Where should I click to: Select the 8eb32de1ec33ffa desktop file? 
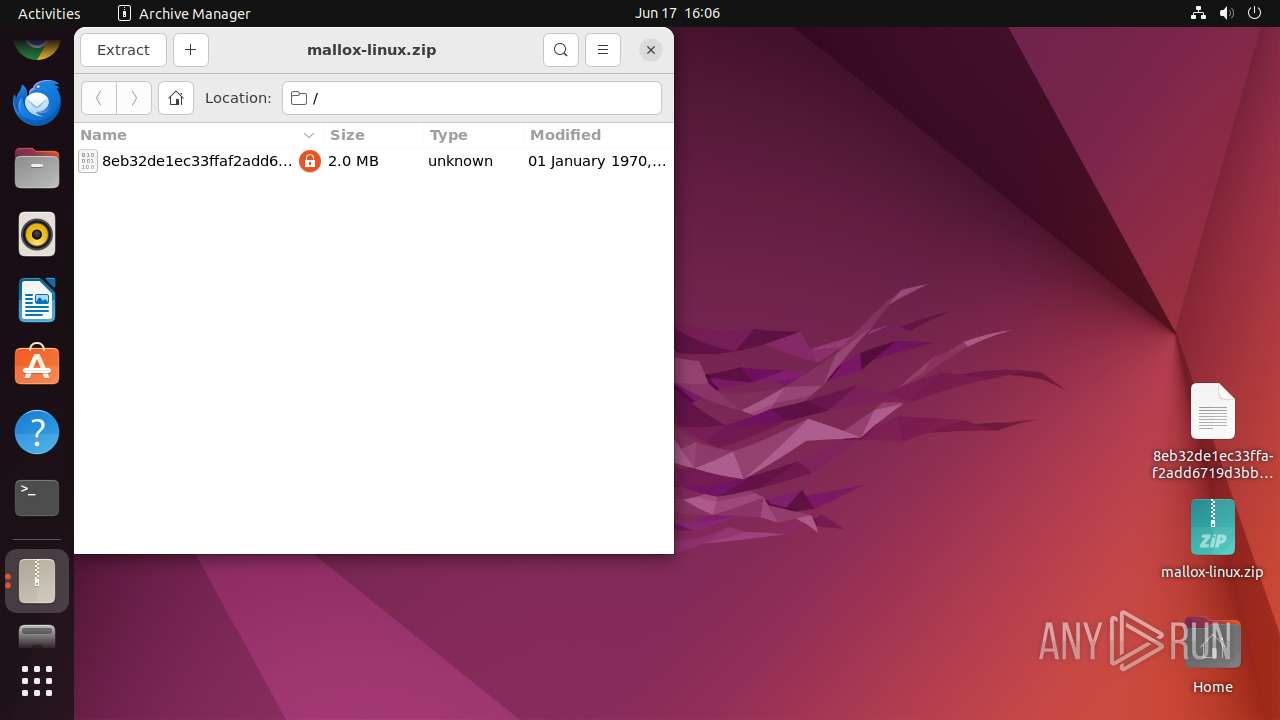pyautogui.click(x=1212, y=431)
